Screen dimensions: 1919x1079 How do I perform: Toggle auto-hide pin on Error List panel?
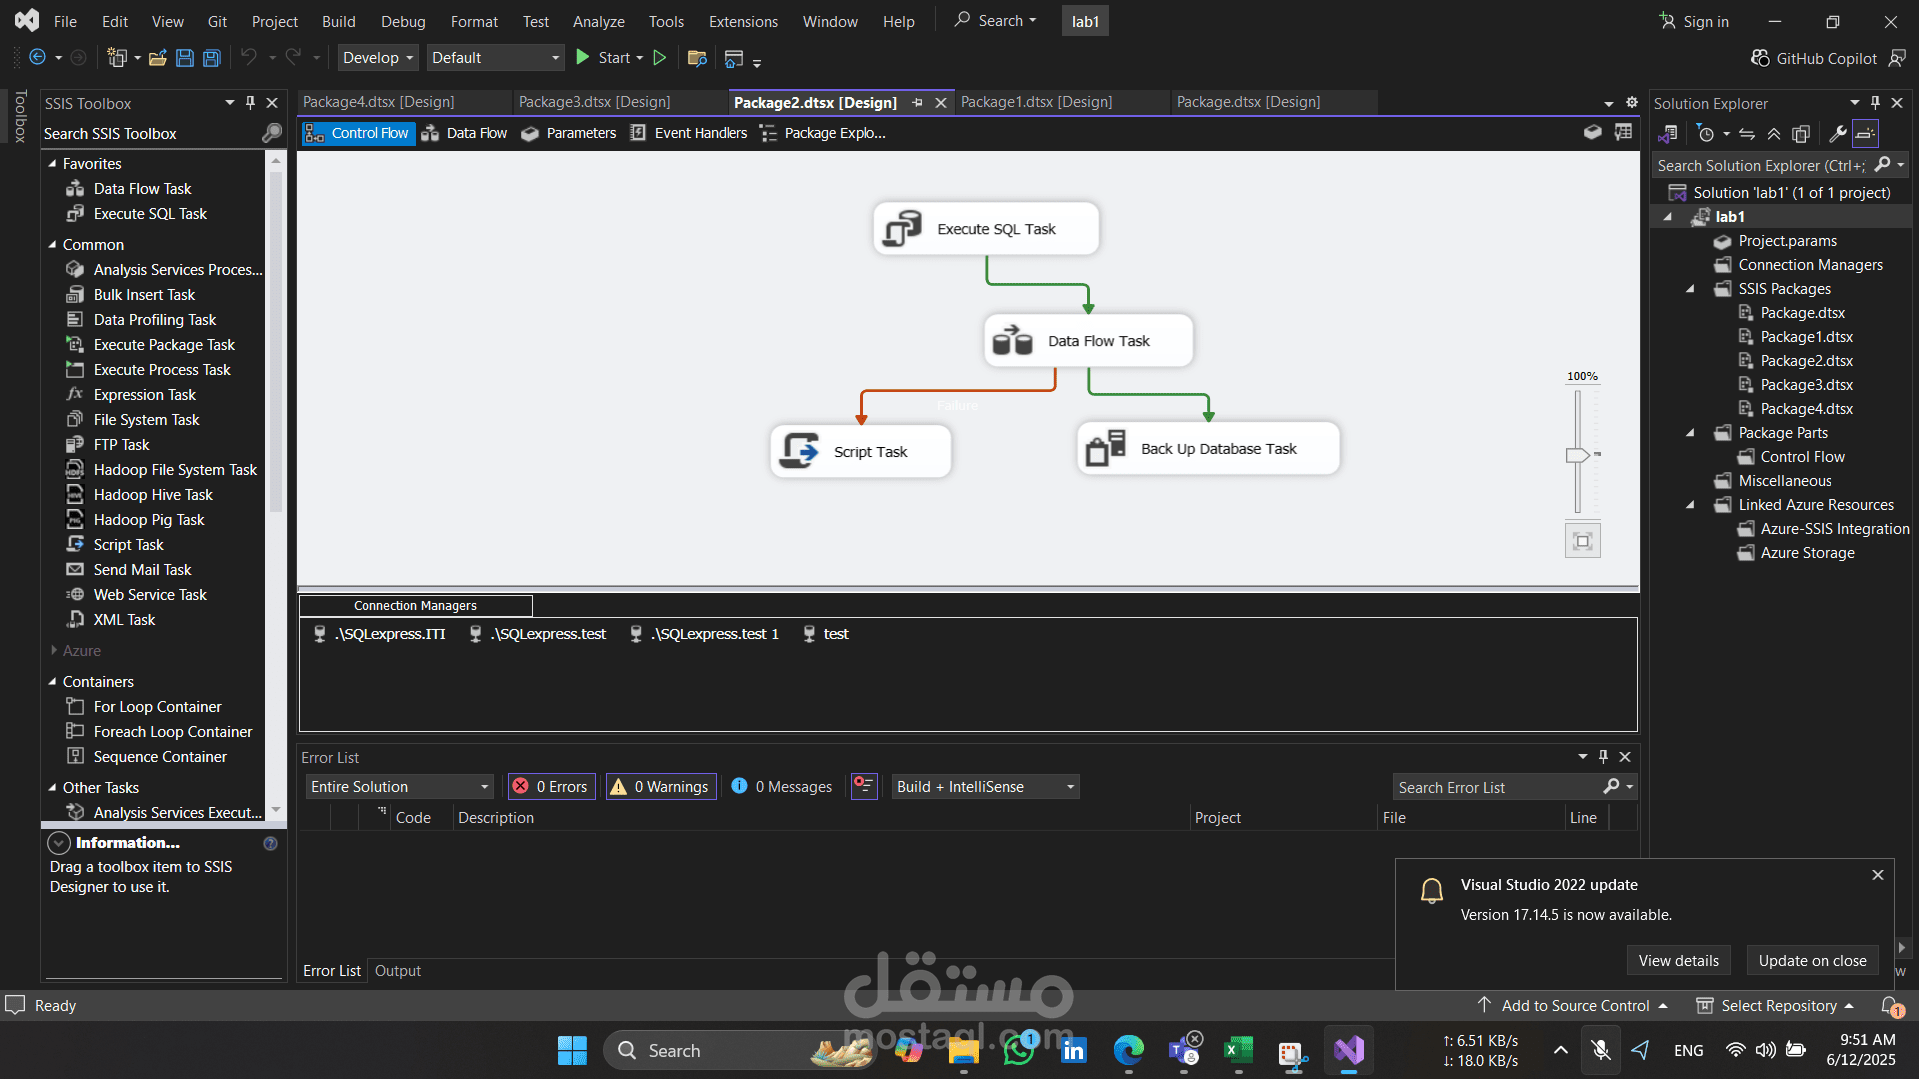1603,757
